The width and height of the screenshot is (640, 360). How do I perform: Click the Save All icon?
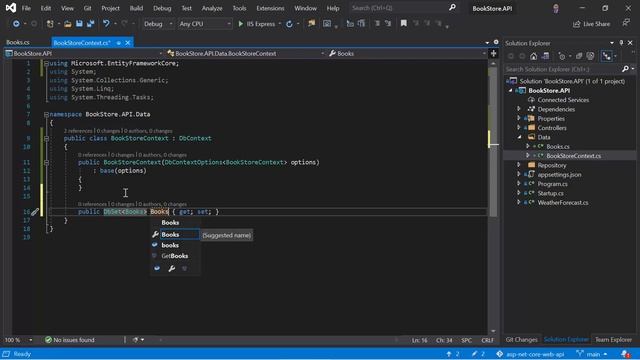[90, 24]
